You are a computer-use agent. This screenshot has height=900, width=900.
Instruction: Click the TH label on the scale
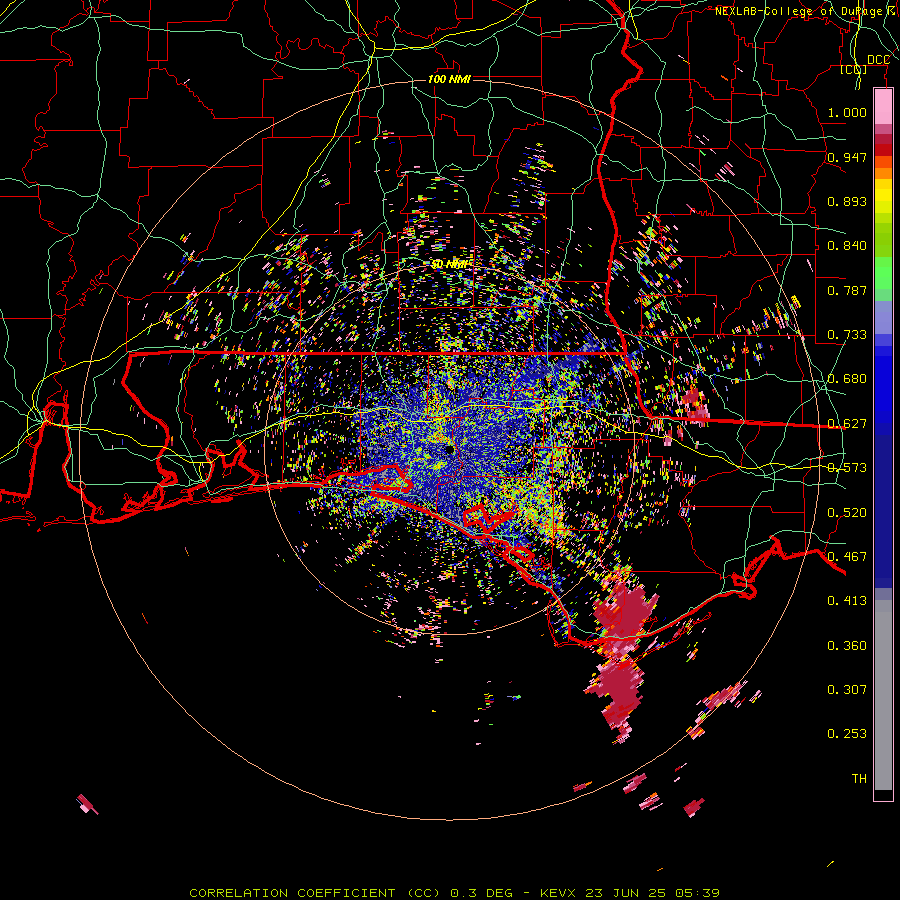tap(859, 779)
